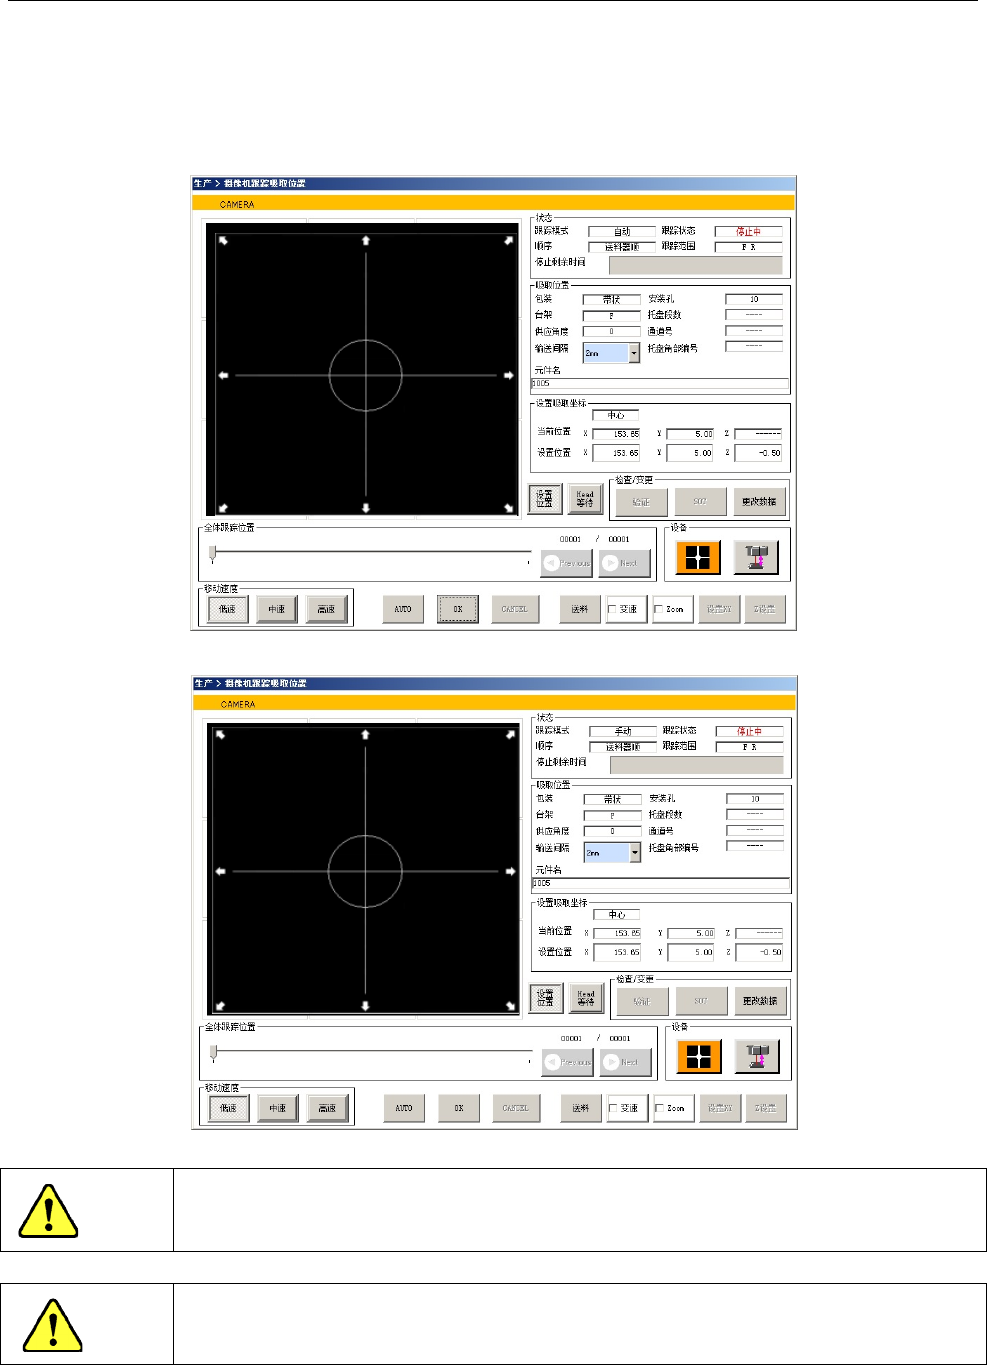987x1365 pixels.
Task: Jog diagonally with down-left arrow in 自动 window
Action: (223, 508)
